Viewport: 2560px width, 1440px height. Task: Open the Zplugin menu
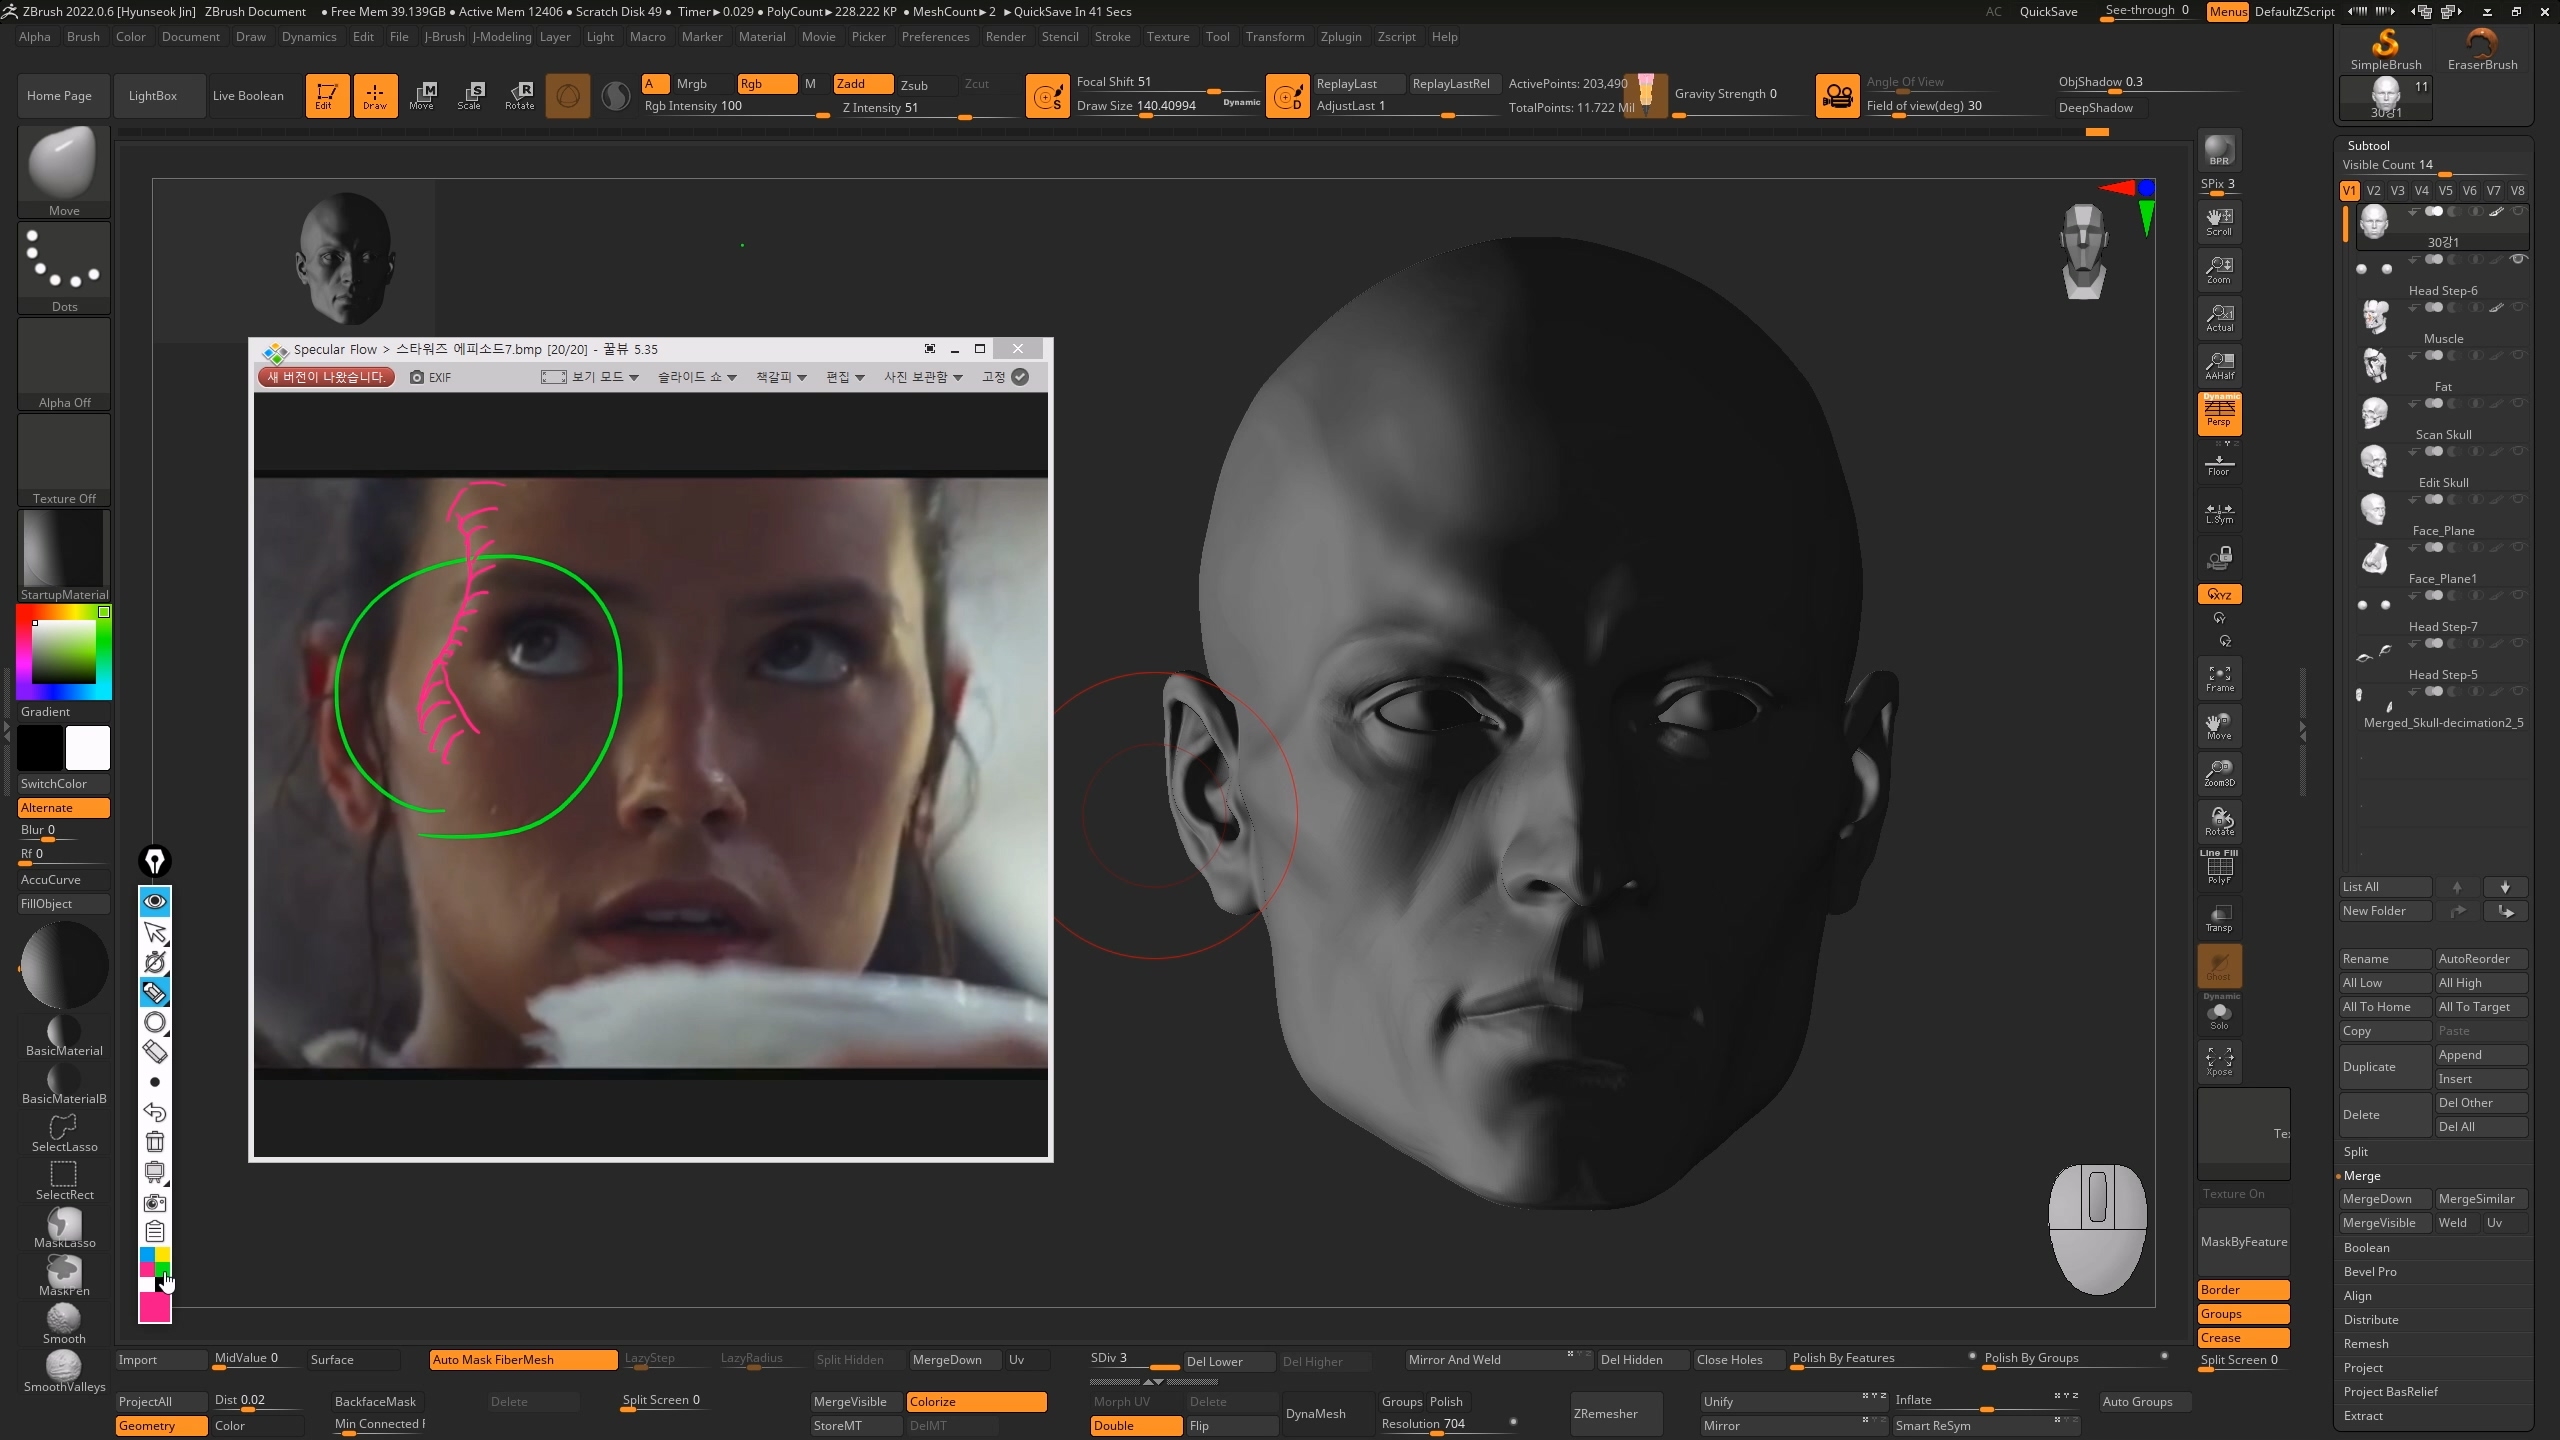[1340, 37]
